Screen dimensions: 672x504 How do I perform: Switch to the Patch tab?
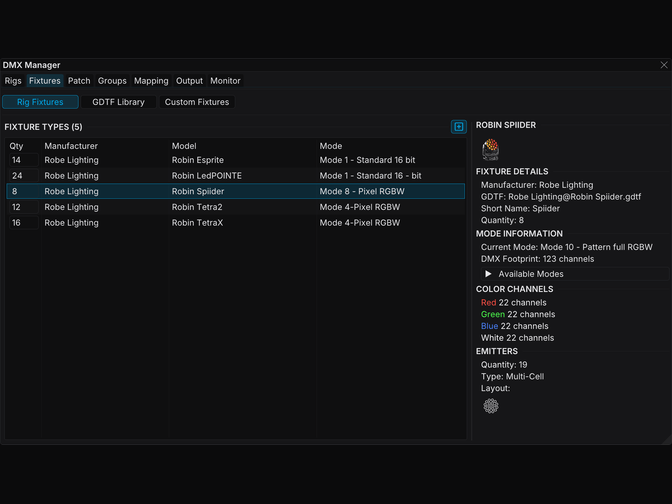click(x=79, y=81)
